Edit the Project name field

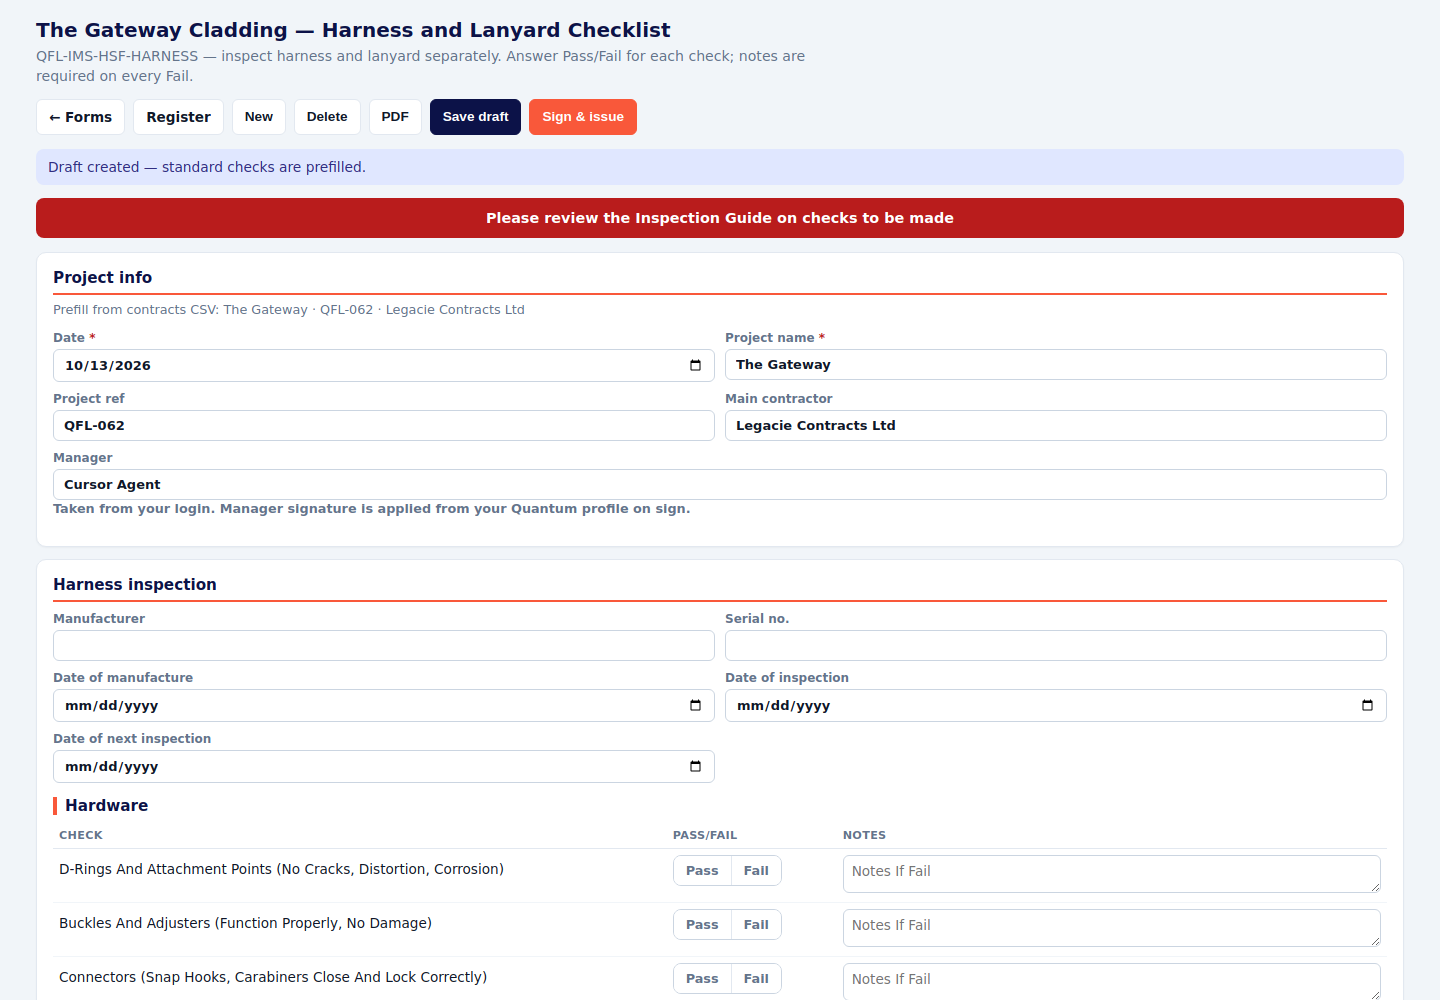1056,365
